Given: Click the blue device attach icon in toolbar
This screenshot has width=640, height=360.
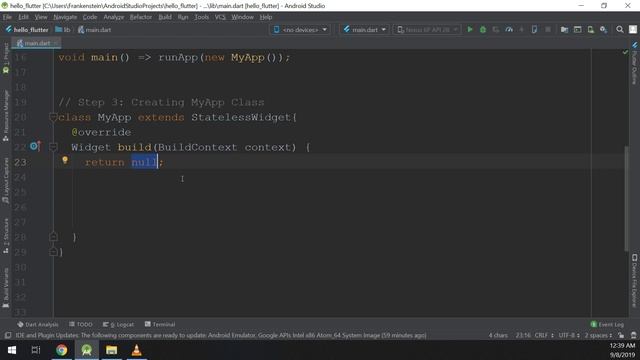Looking at the screenshot, I should (534, 29).
